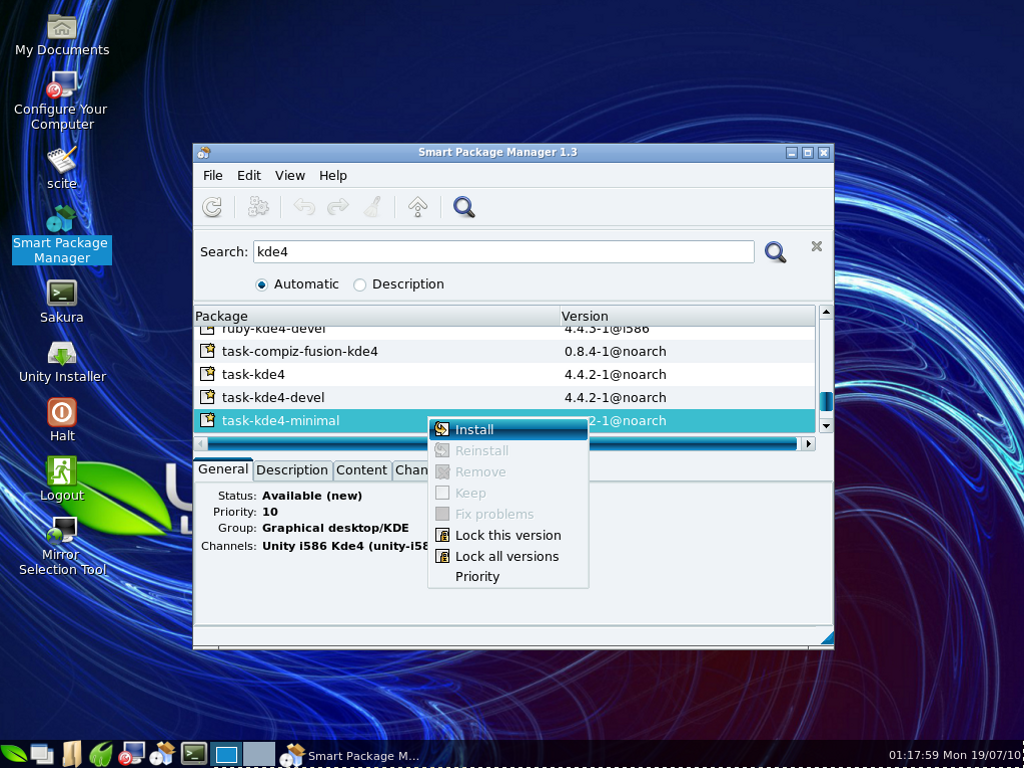Choose Lock all versions from the context menu
The width and height of the screenshot is (1024, 768).
tap(508, 556)
